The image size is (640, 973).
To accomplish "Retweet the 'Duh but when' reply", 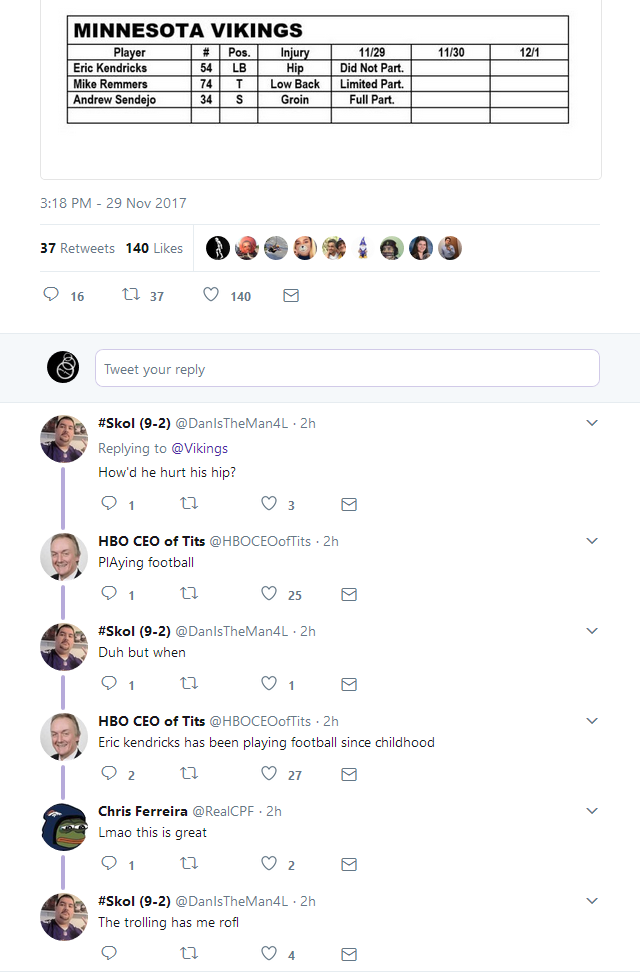I will [x=189, y=684].
